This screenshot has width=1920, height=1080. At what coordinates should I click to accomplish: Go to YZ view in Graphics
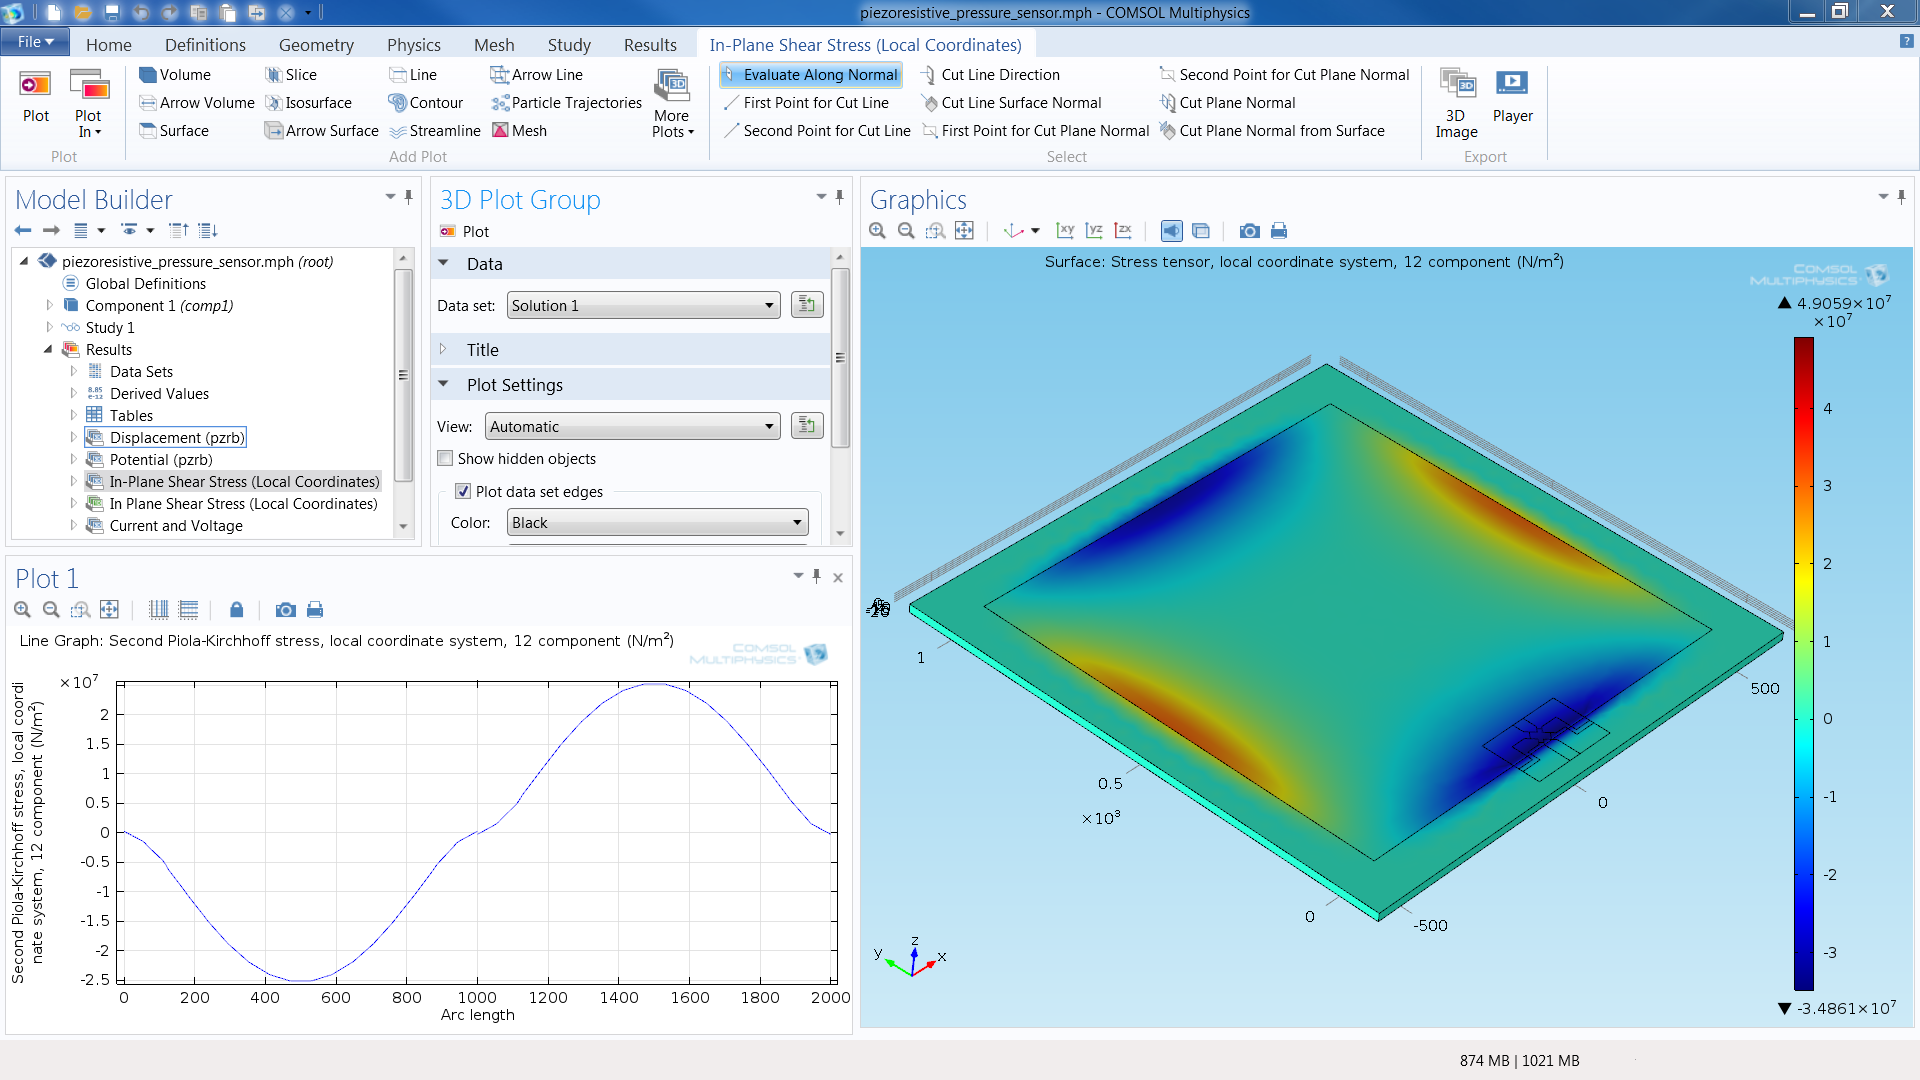1094,231
